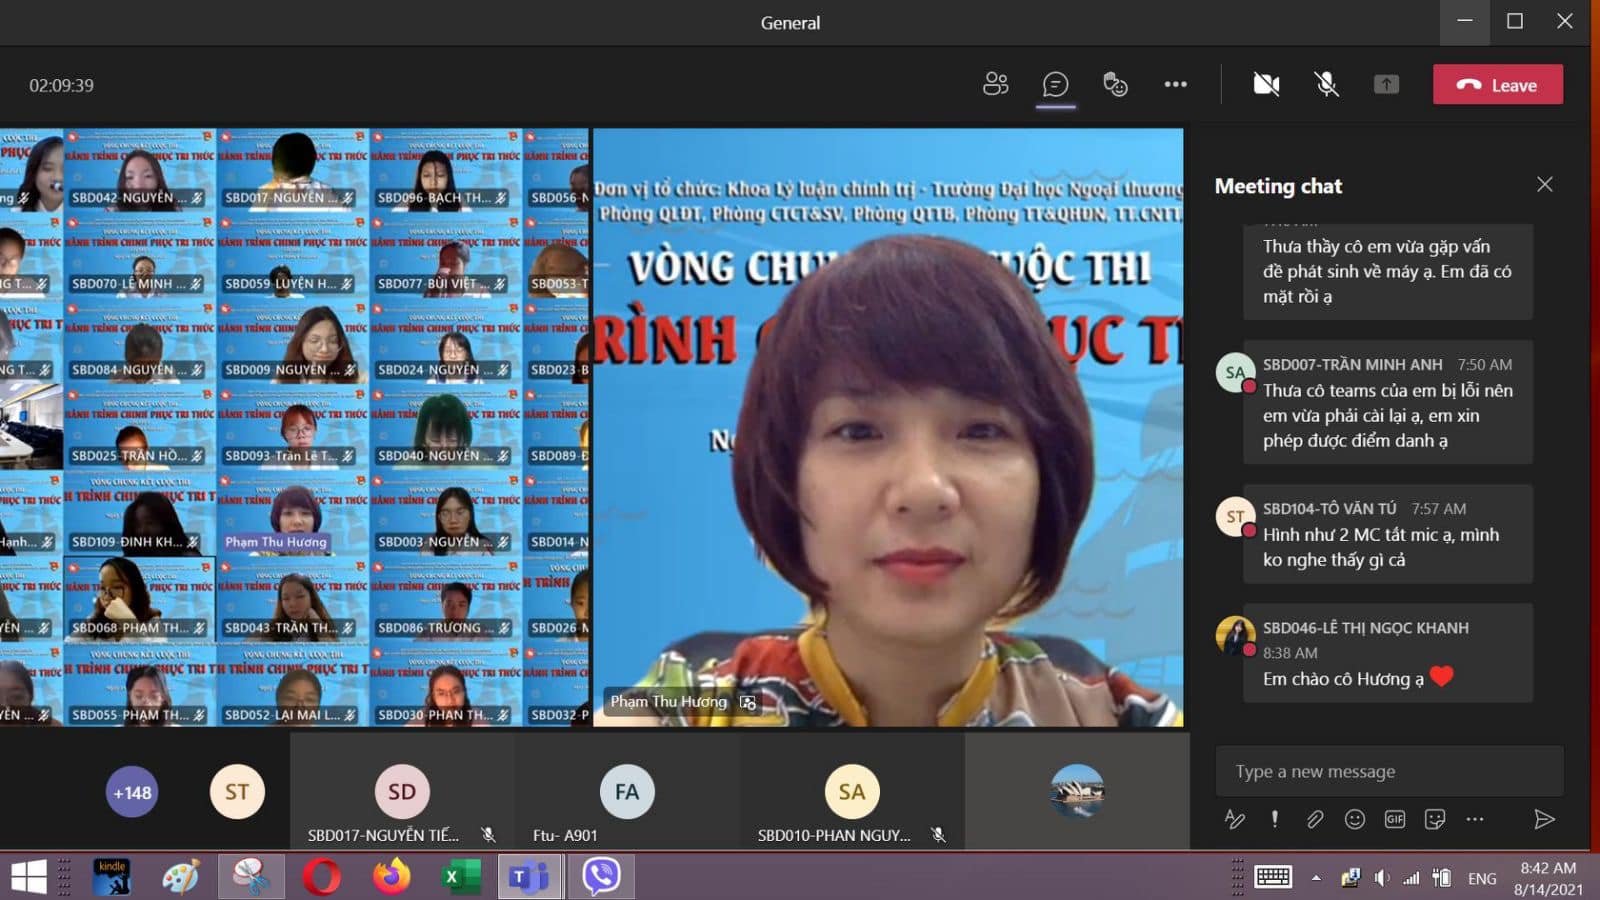Open Viber from the taskbar
This screenshot has height=900, width=1600.
601,876
